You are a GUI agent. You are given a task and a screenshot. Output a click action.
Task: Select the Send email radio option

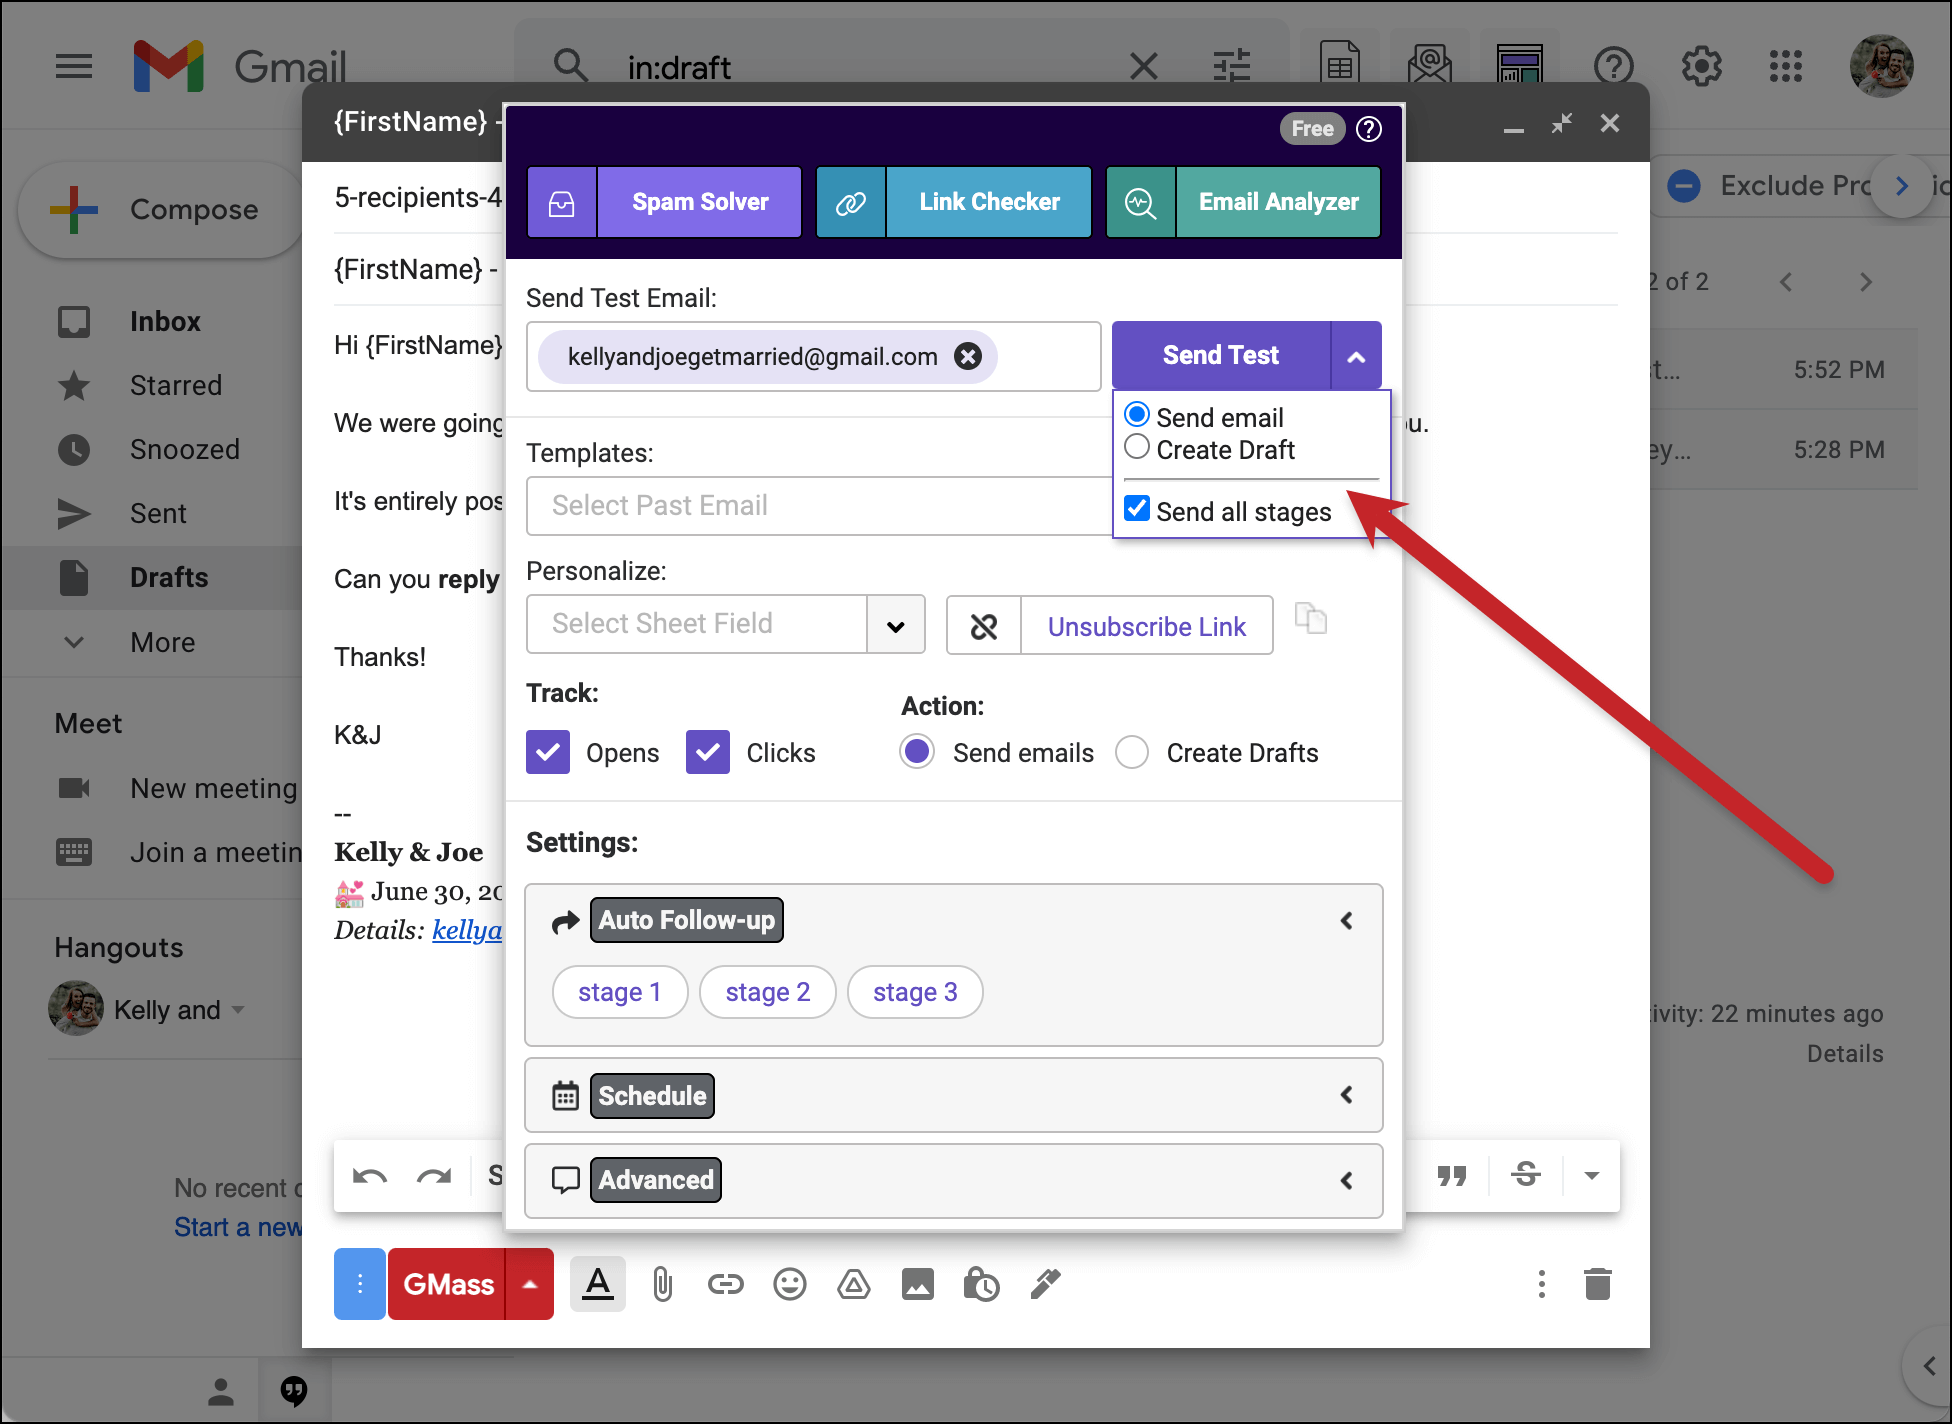pyautogui.click(x=1137, y=415)
